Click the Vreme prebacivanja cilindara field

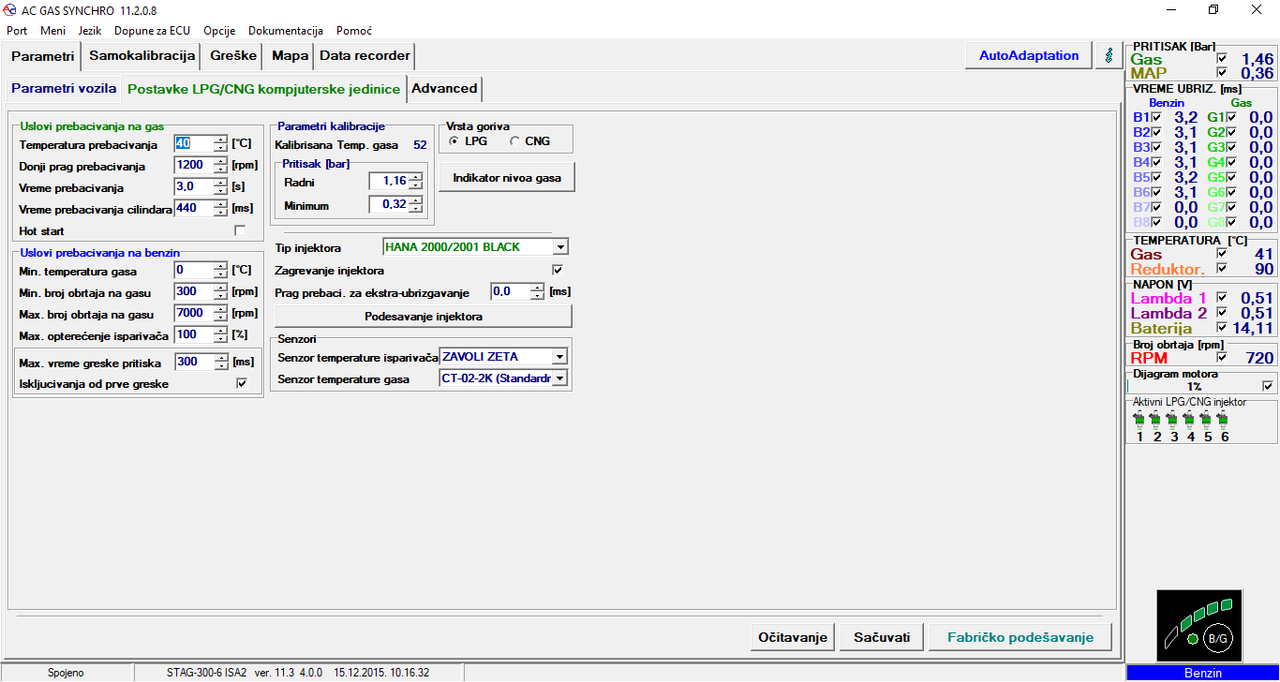(193, 208)
